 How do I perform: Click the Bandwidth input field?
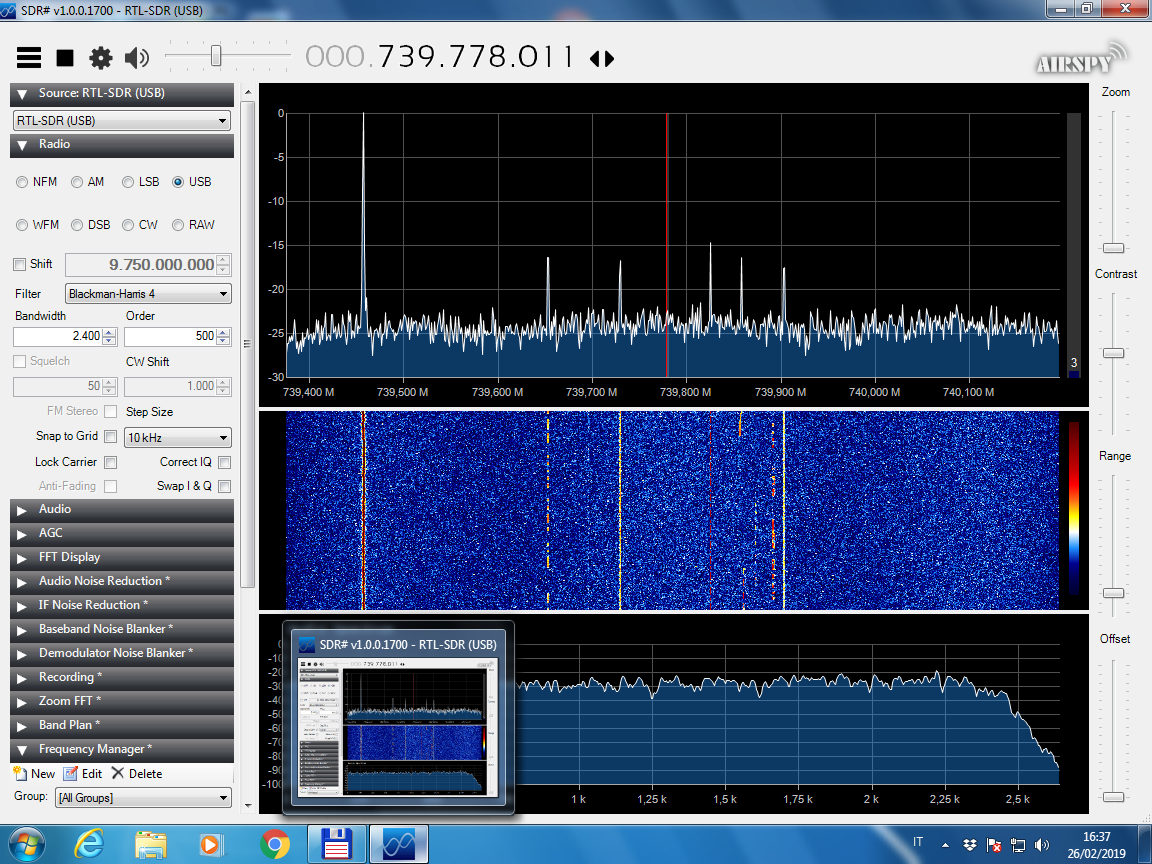point(58,336)
